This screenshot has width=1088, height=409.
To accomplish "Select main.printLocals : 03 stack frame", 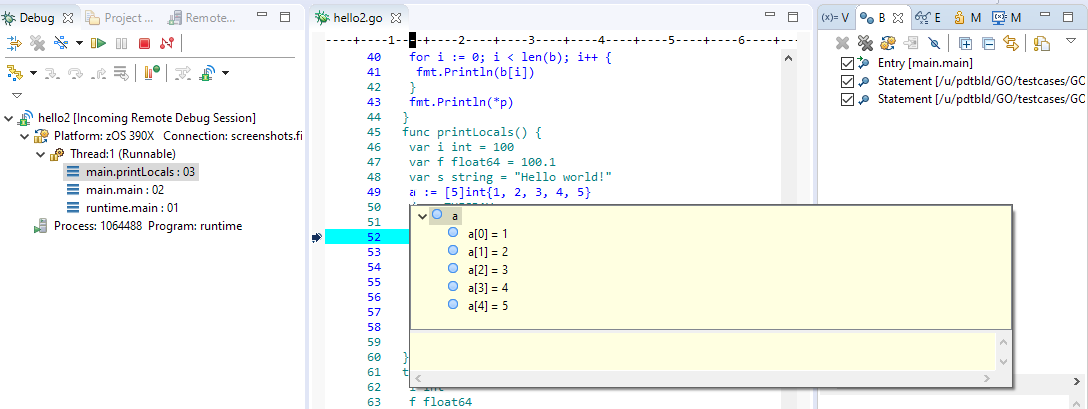I will 132,172.
